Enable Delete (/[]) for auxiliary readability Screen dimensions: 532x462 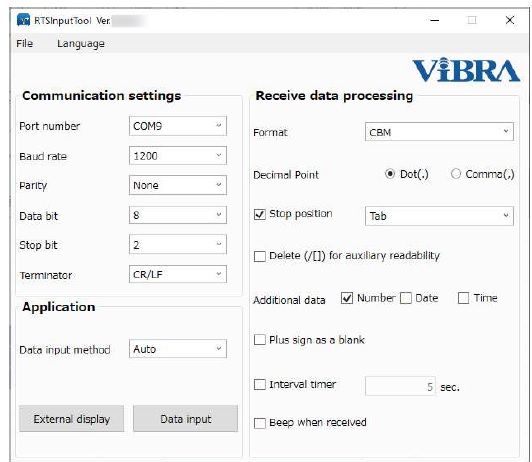click(x=260, y=256)
